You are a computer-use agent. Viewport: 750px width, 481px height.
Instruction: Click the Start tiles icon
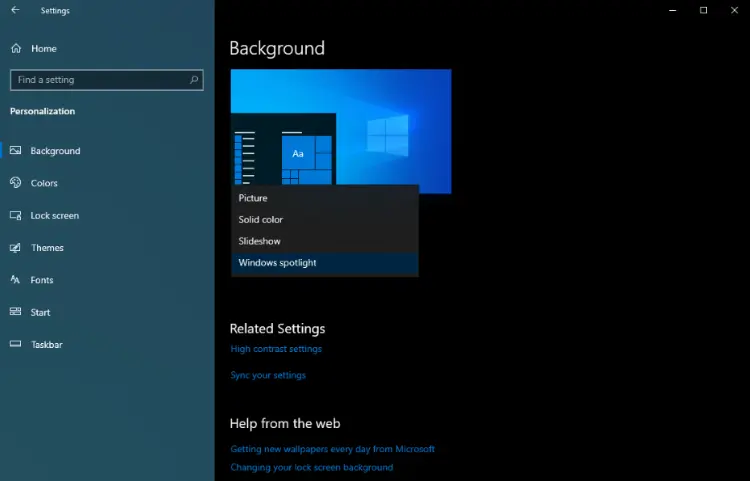(x=15, y=312)
